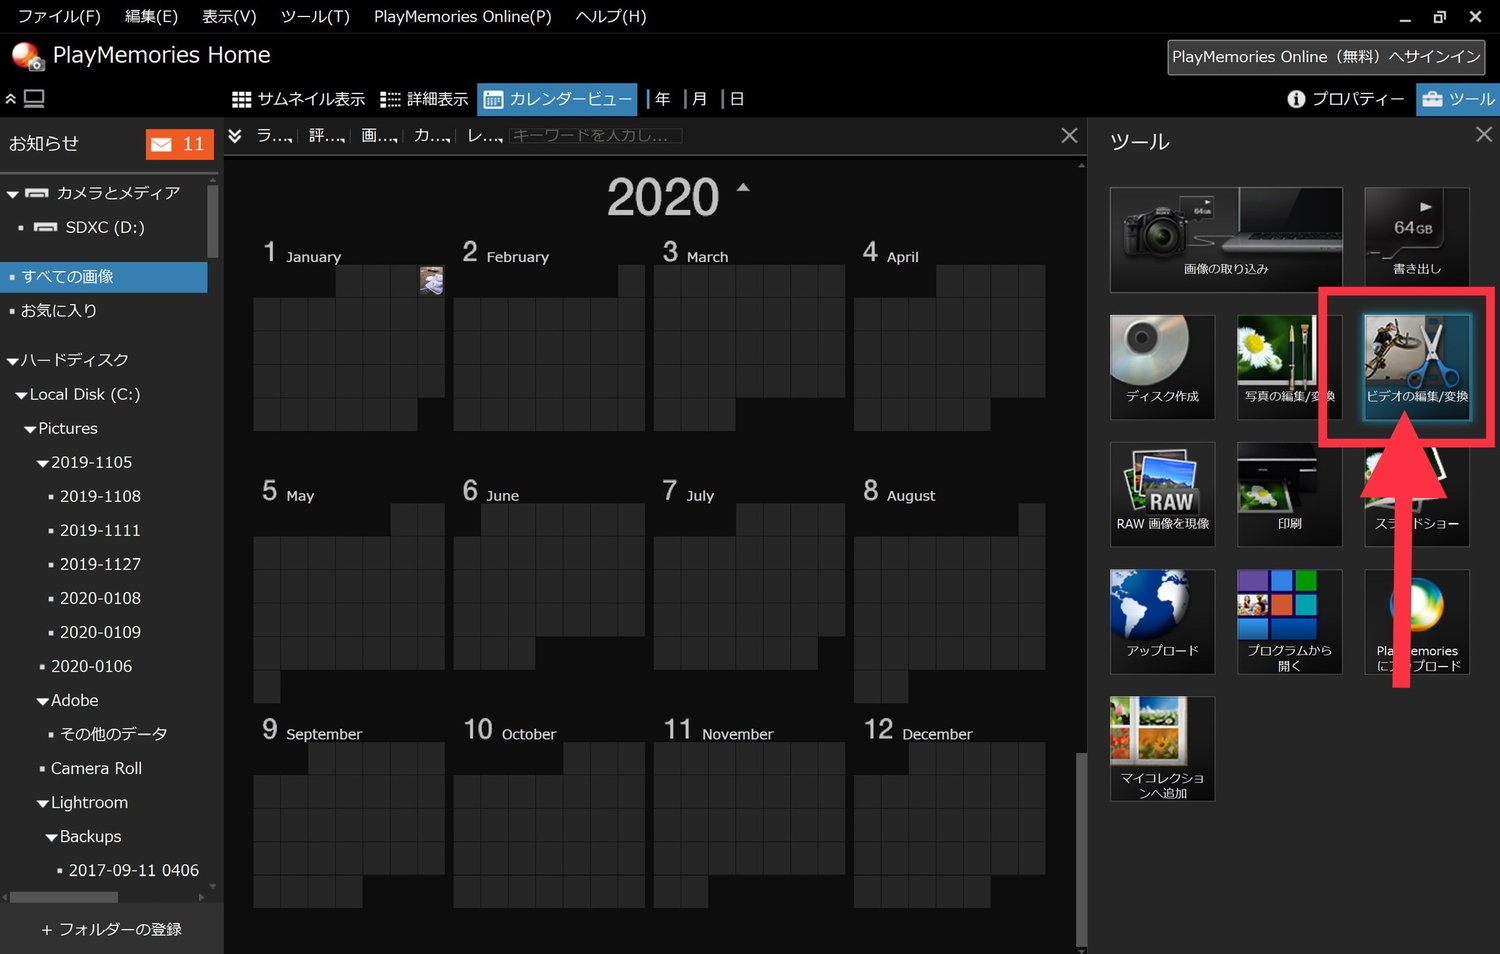Screen dimensions: 1500x954
Task: Switch to 詳細表示 detail view
Action: coord(424,99)
